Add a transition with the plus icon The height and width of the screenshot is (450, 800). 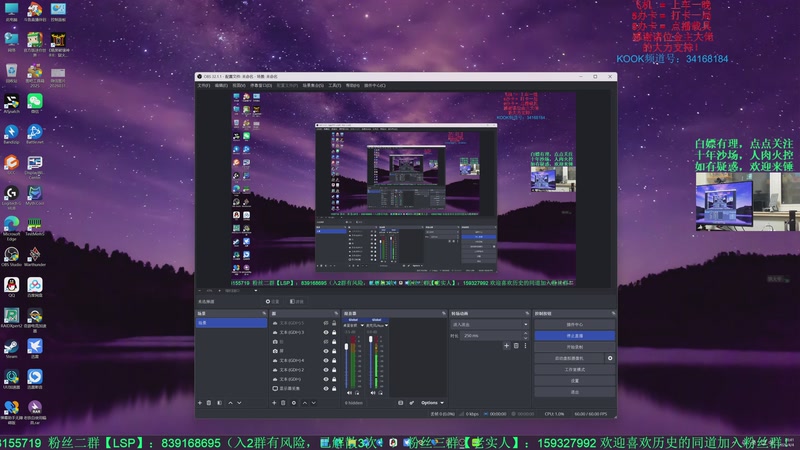pyautogui.click(x=506, y=346)
